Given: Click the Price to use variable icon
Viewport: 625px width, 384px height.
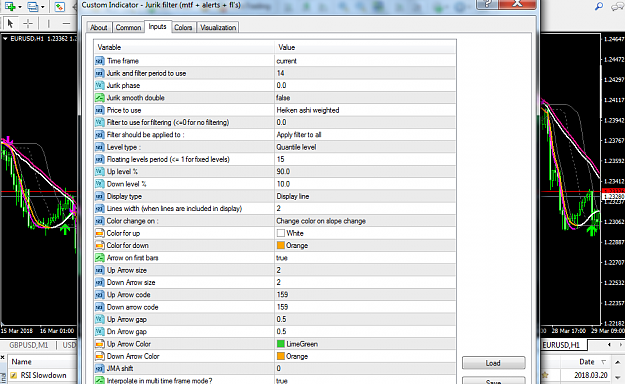Looking at the screenshot, I should 100,110.
